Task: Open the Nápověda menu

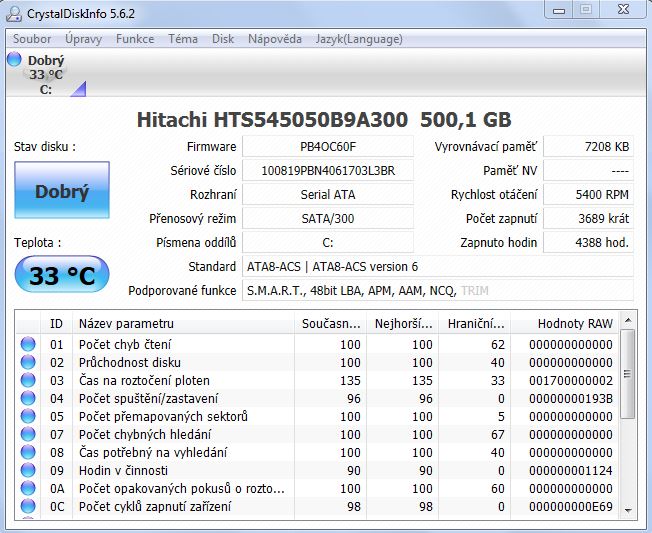Action: coord(274,39)
